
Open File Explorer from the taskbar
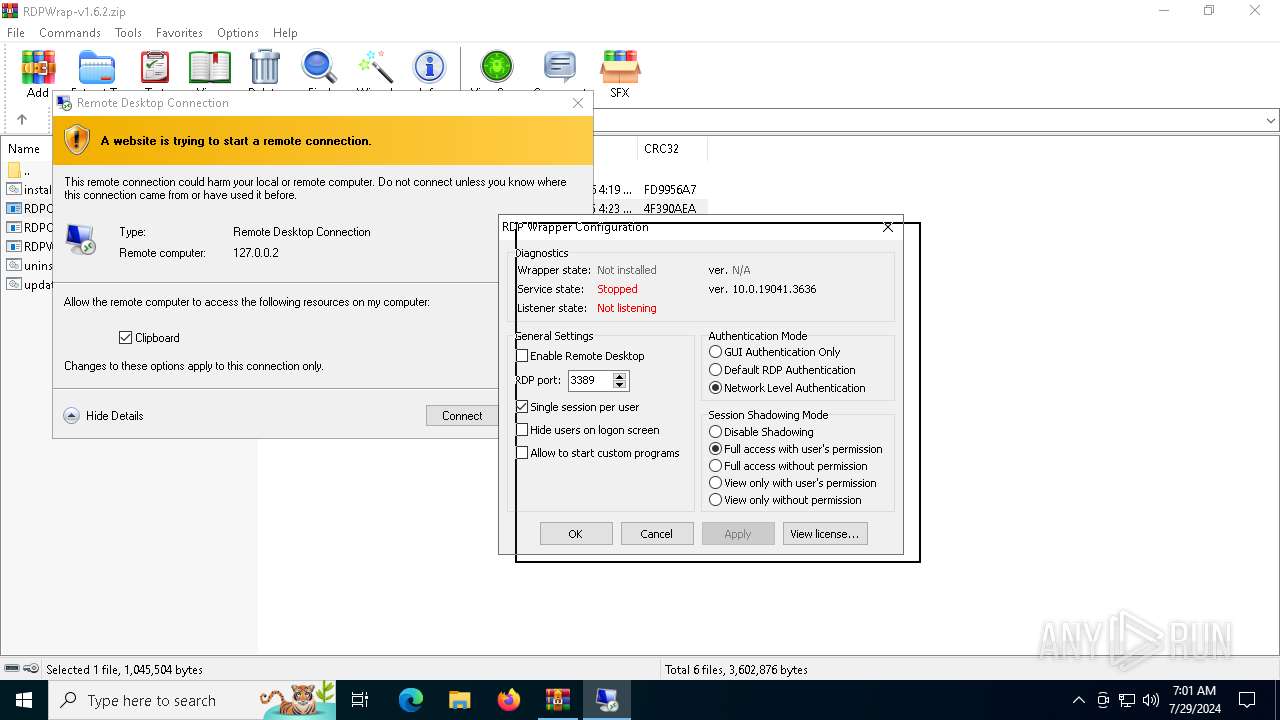tap(460, 700)
